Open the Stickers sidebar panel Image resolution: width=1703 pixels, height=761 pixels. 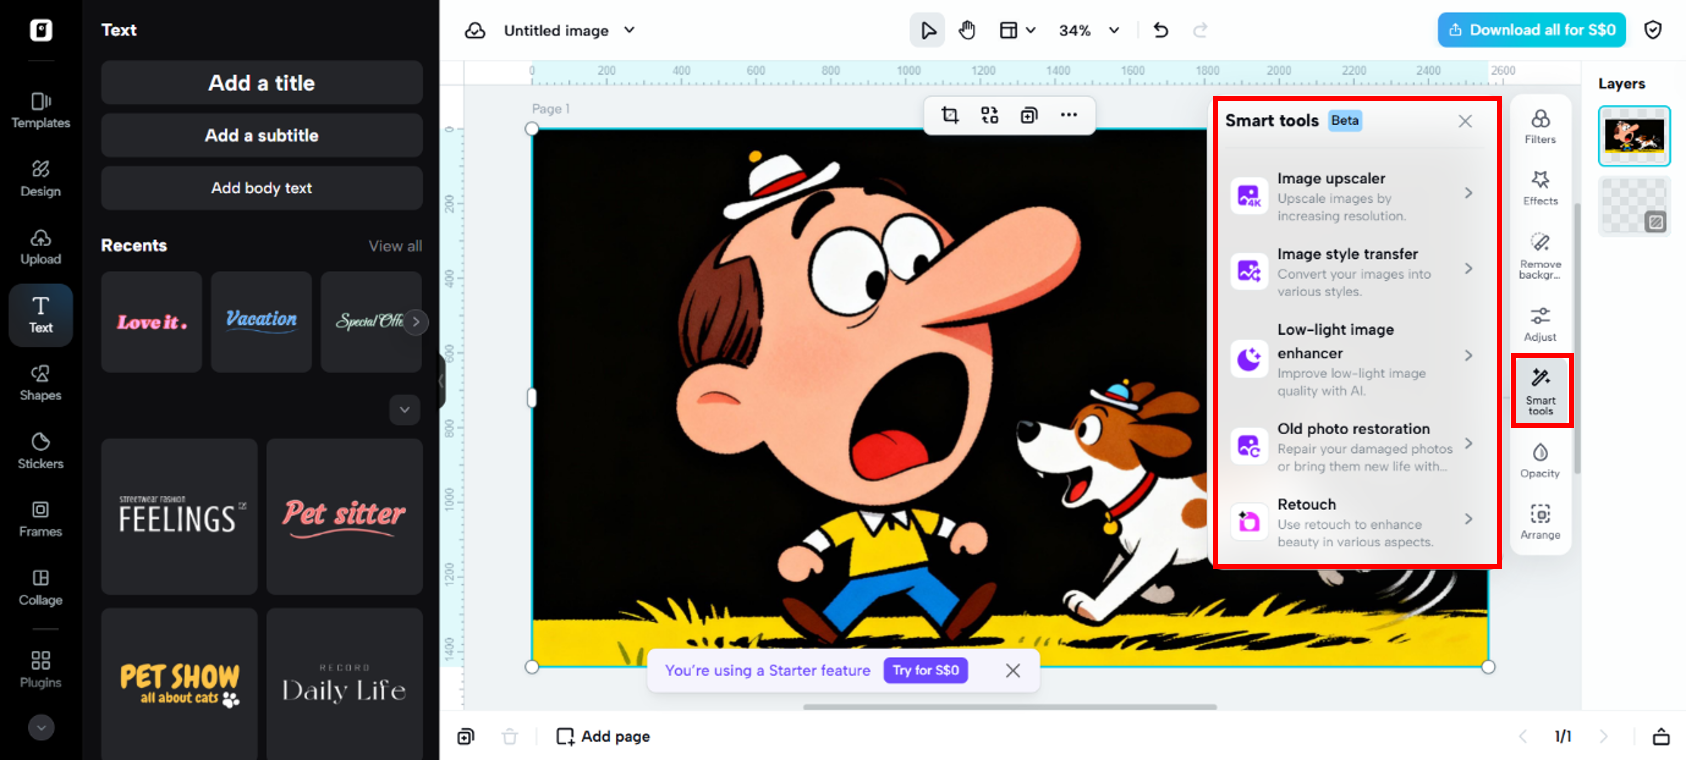click(x=41, y=451)
